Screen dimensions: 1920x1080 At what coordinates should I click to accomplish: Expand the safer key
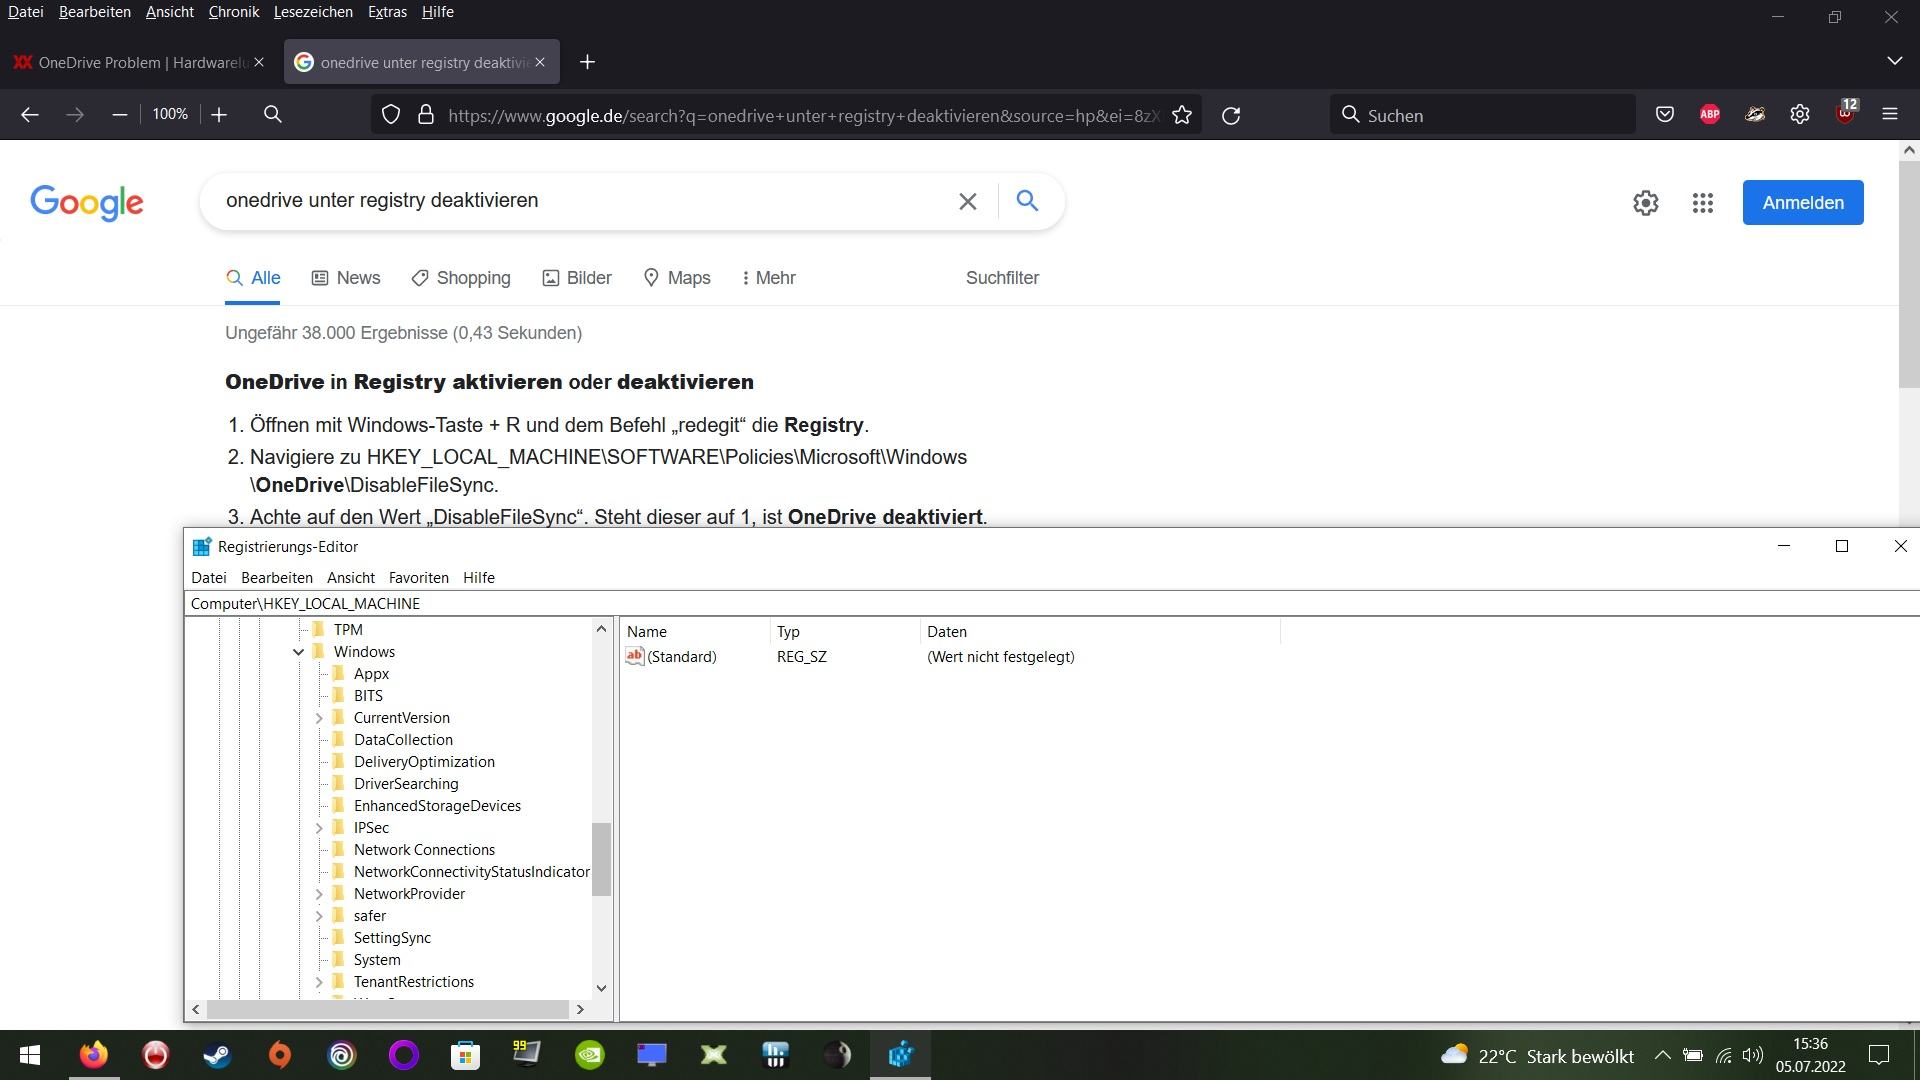pos(319,916)
